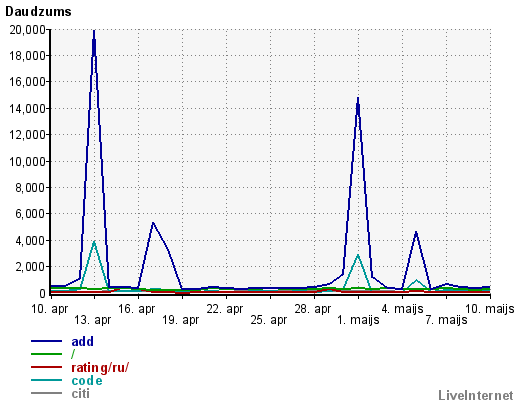The height and width of the screenshot is (405, 520).
Task: Click the 1. maijs blue peak point
Action: 358,98
